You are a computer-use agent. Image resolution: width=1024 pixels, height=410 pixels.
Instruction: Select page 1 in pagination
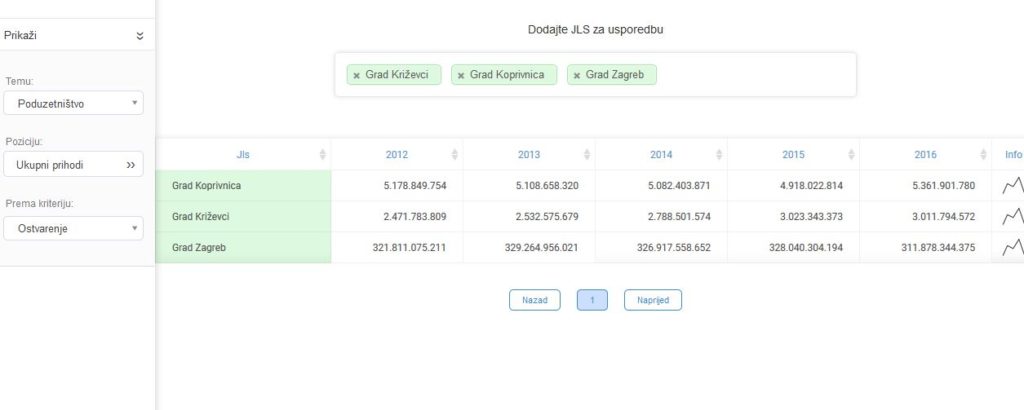click(592, 300)
